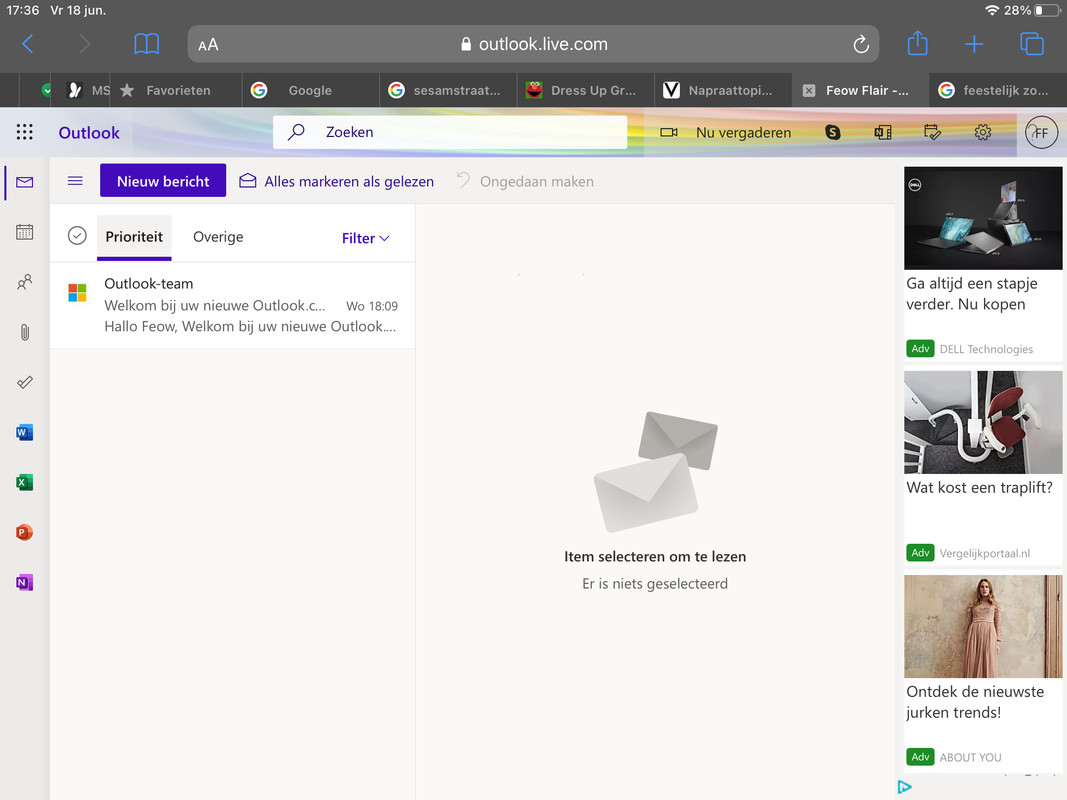Click 'Wat kost een traplift?' ad text
Image resolution: width=1067 pixels, height=800 pixels.
pos(979,488)
